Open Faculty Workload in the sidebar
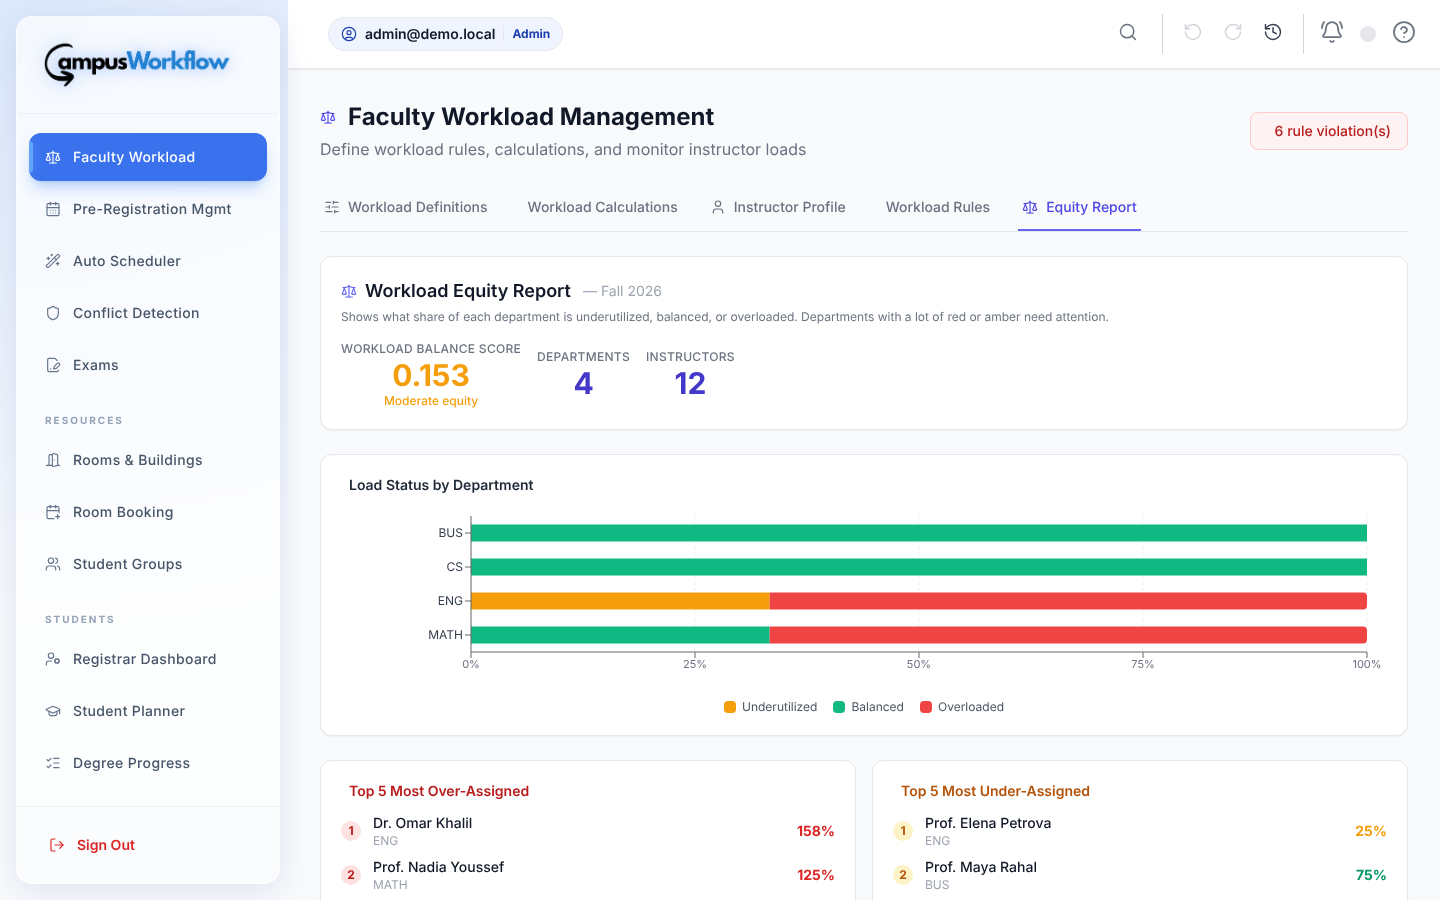This screenshot has width=1440, height=900. tap(148, 157)
